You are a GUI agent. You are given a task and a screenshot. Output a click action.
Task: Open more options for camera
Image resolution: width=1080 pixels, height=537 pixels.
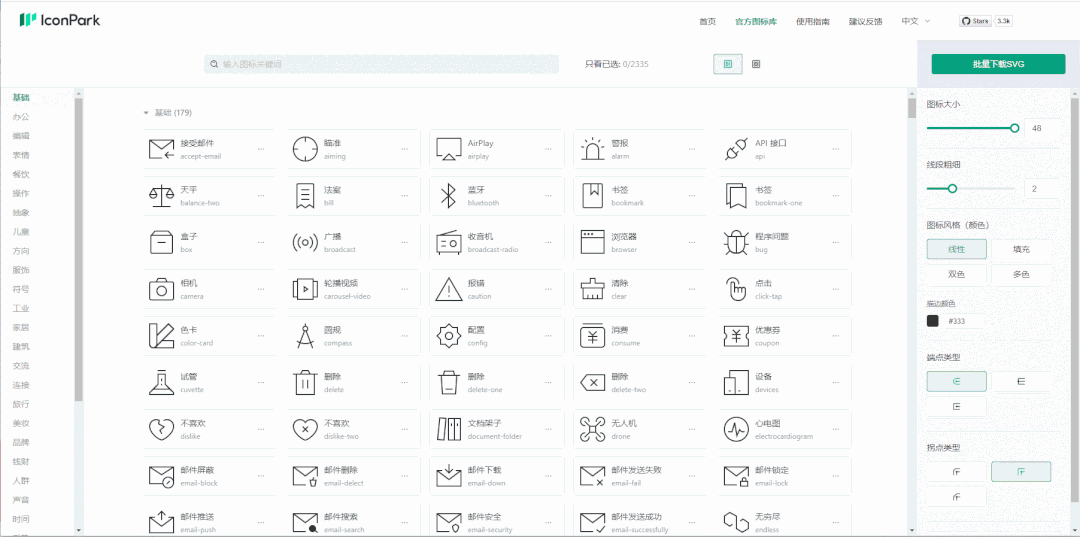pos(261,289)
